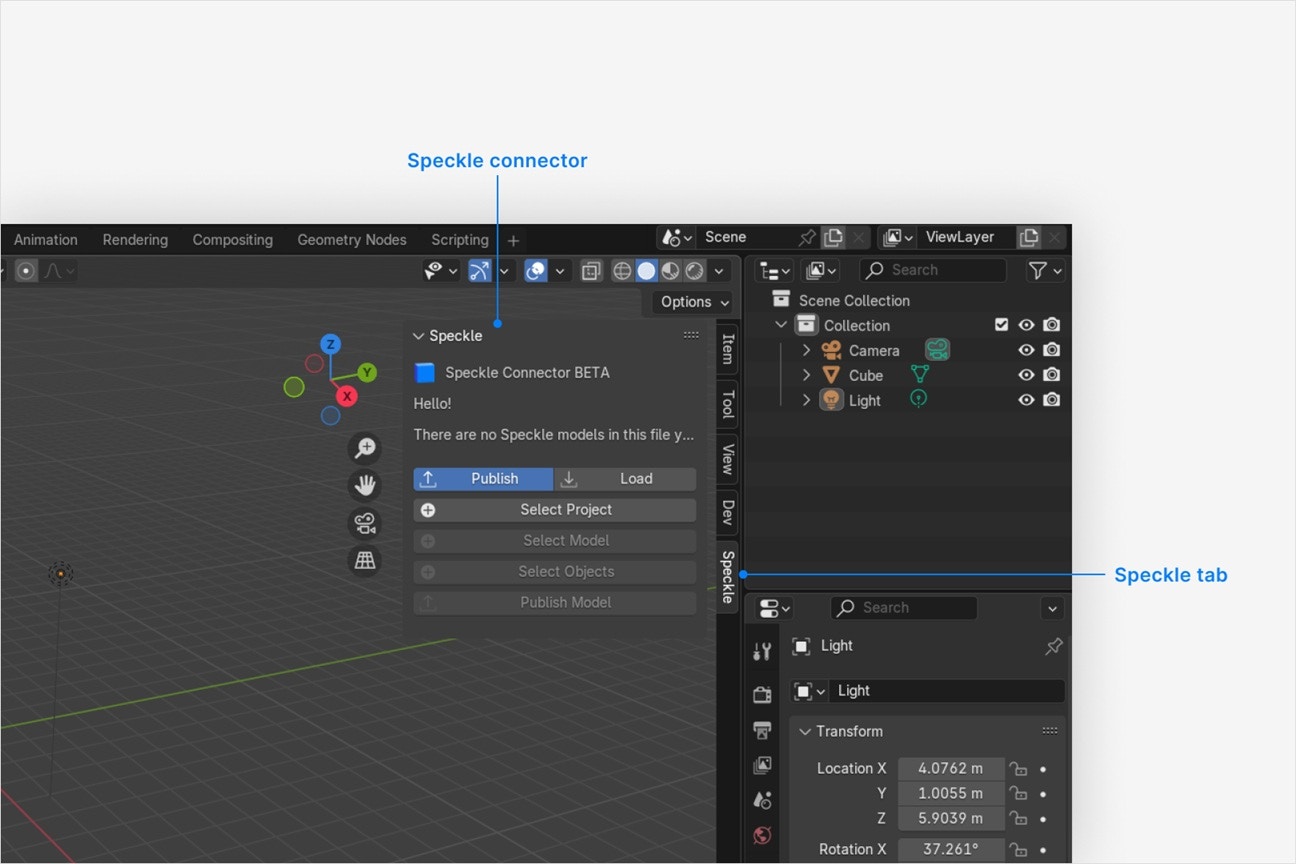The height and width of the screenshot is (864, 1296).
Task: Toggle the camera view icon
Action: coord(365,523)
